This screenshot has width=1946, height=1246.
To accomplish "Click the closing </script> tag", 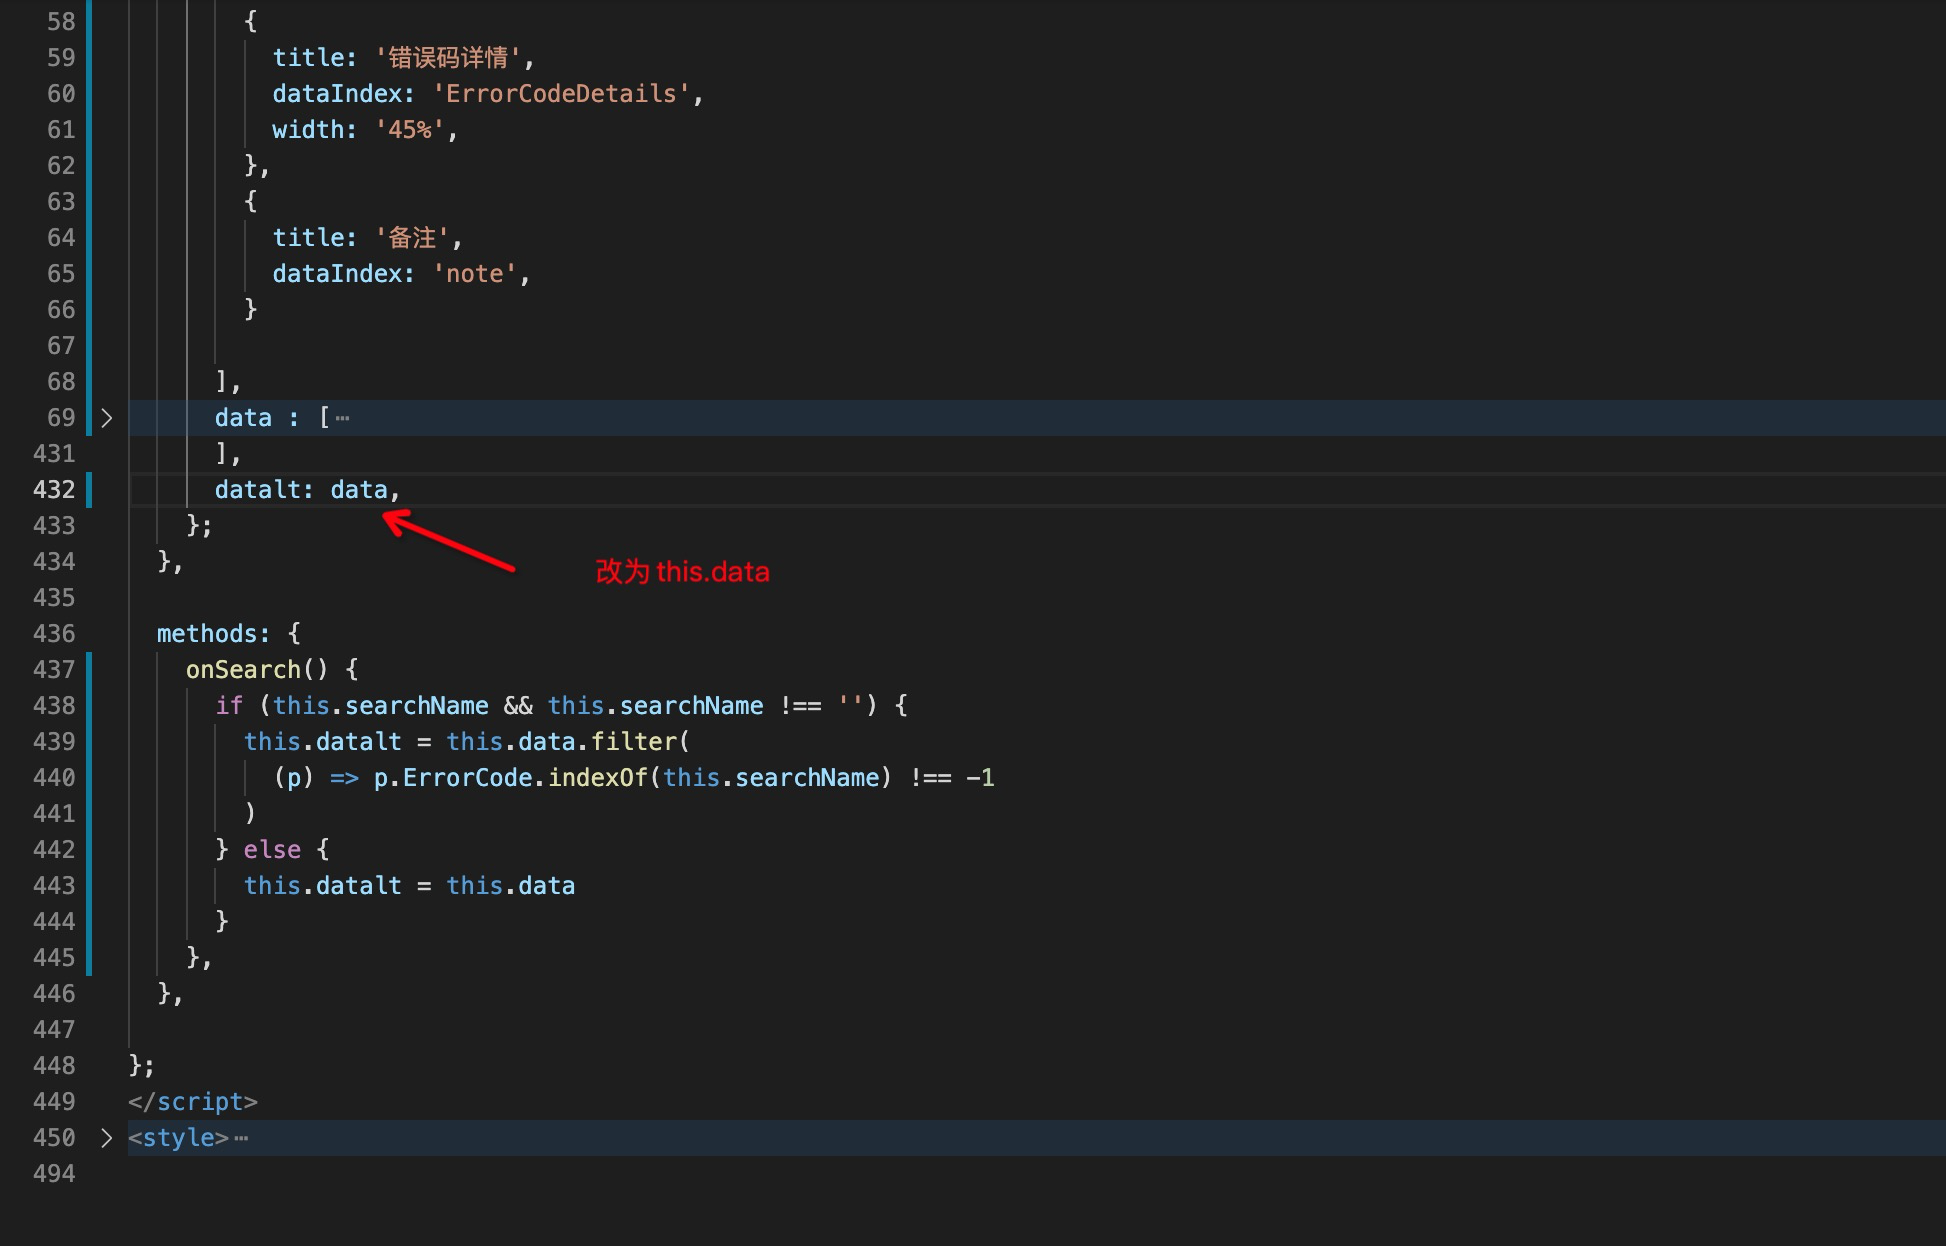I will (x=193, y=1102).
